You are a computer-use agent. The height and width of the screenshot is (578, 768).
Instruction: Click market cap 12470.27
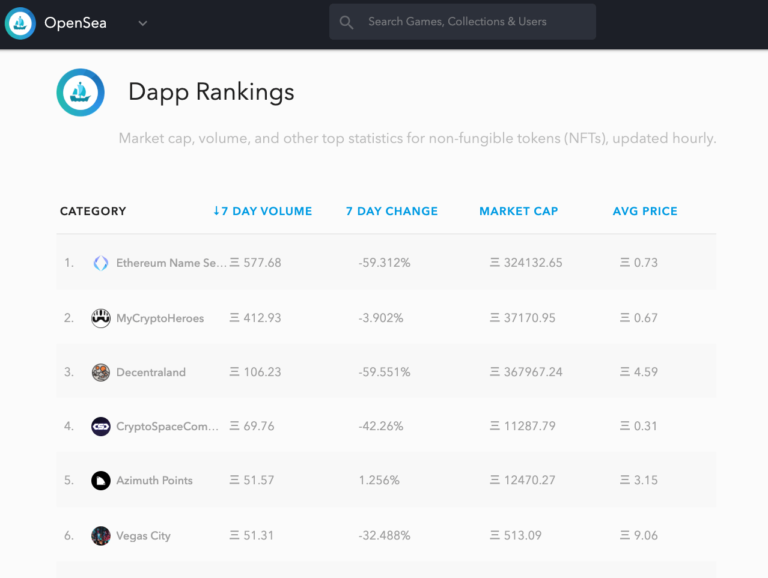pos(523,480)
